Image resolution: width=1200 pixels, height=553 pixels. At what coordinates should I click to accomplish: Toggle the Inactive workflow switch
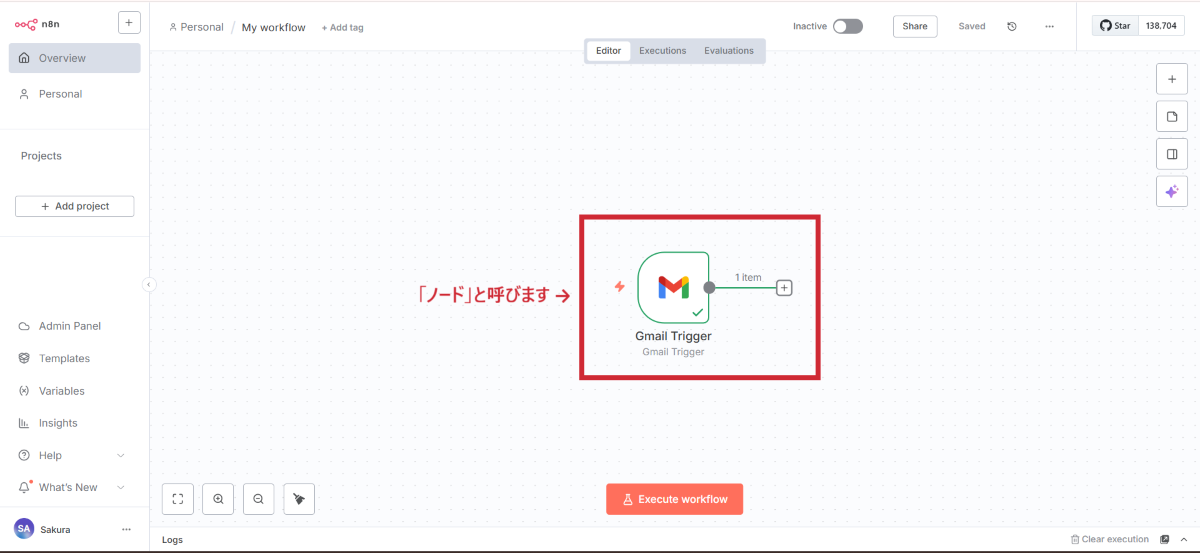tap(847, 27)
